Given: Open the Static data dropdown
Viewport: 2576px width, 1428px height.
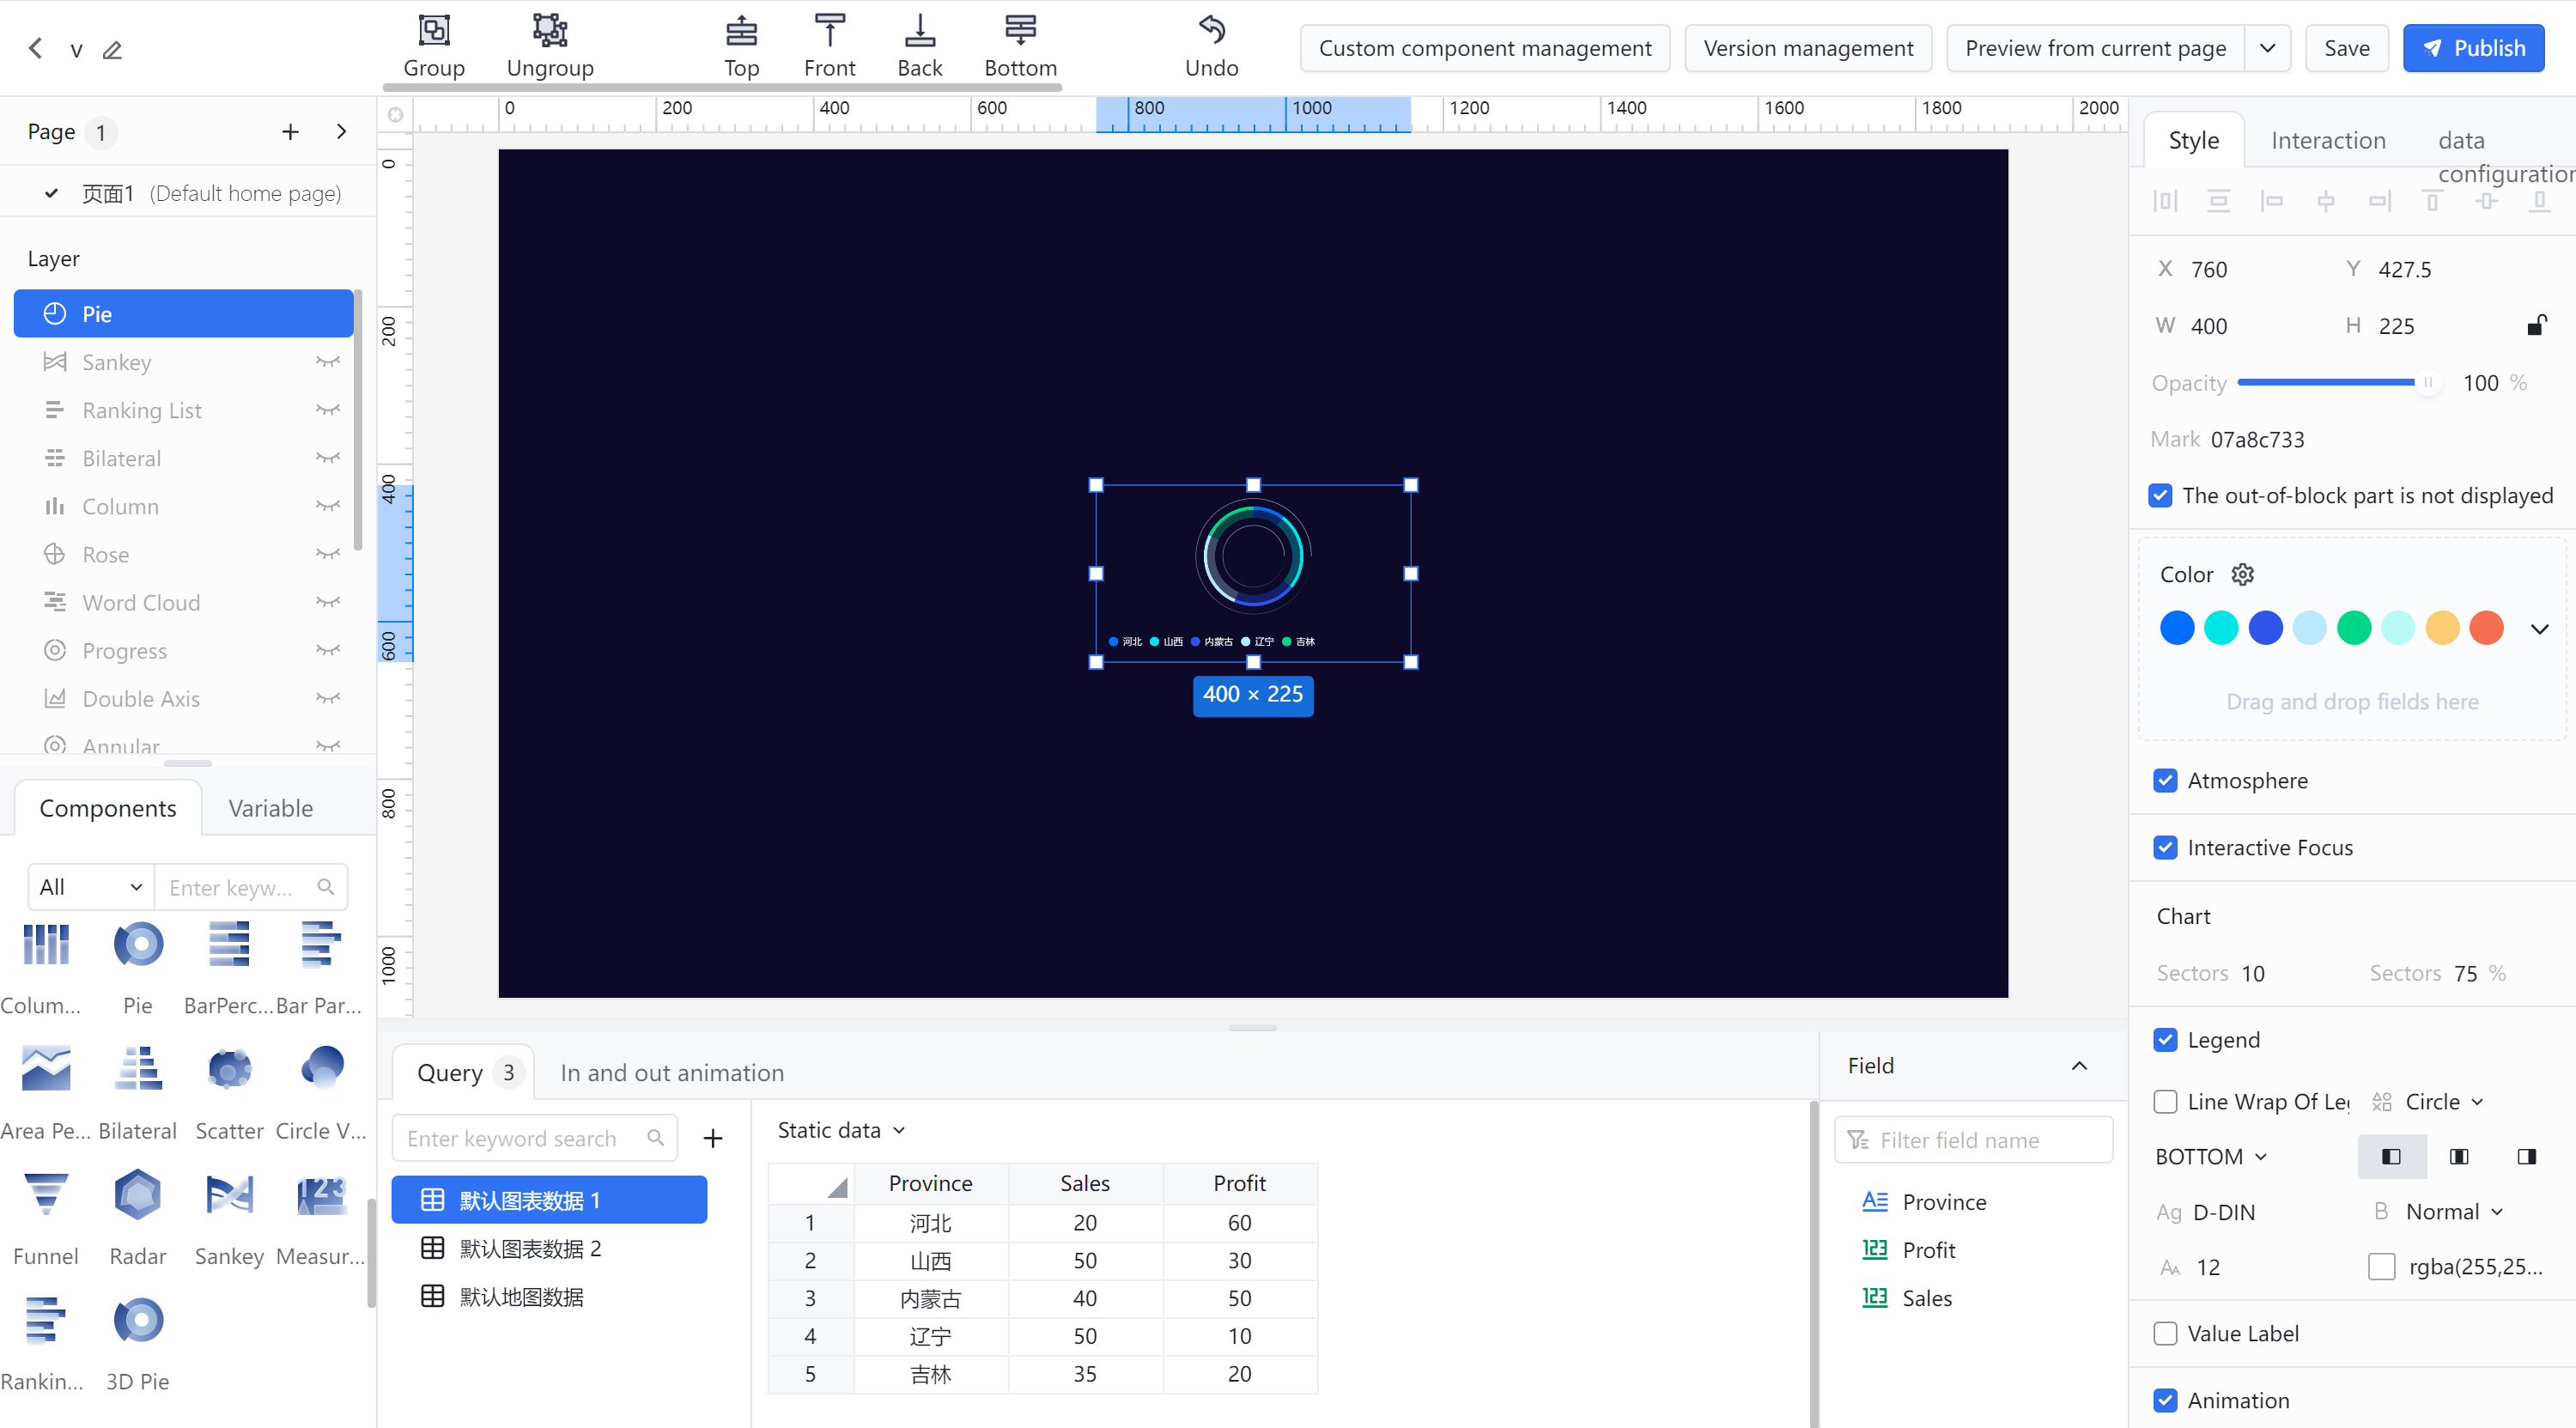Looking at the screenshot, I should pos(841,1130).
